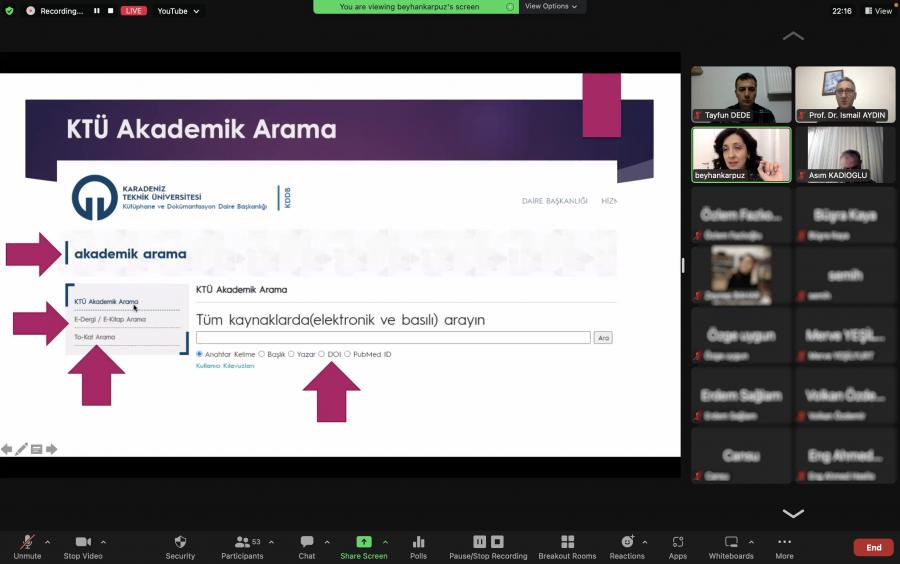Open the Security shield icon
Screen dimensions: 900x564
click(180, 542)
